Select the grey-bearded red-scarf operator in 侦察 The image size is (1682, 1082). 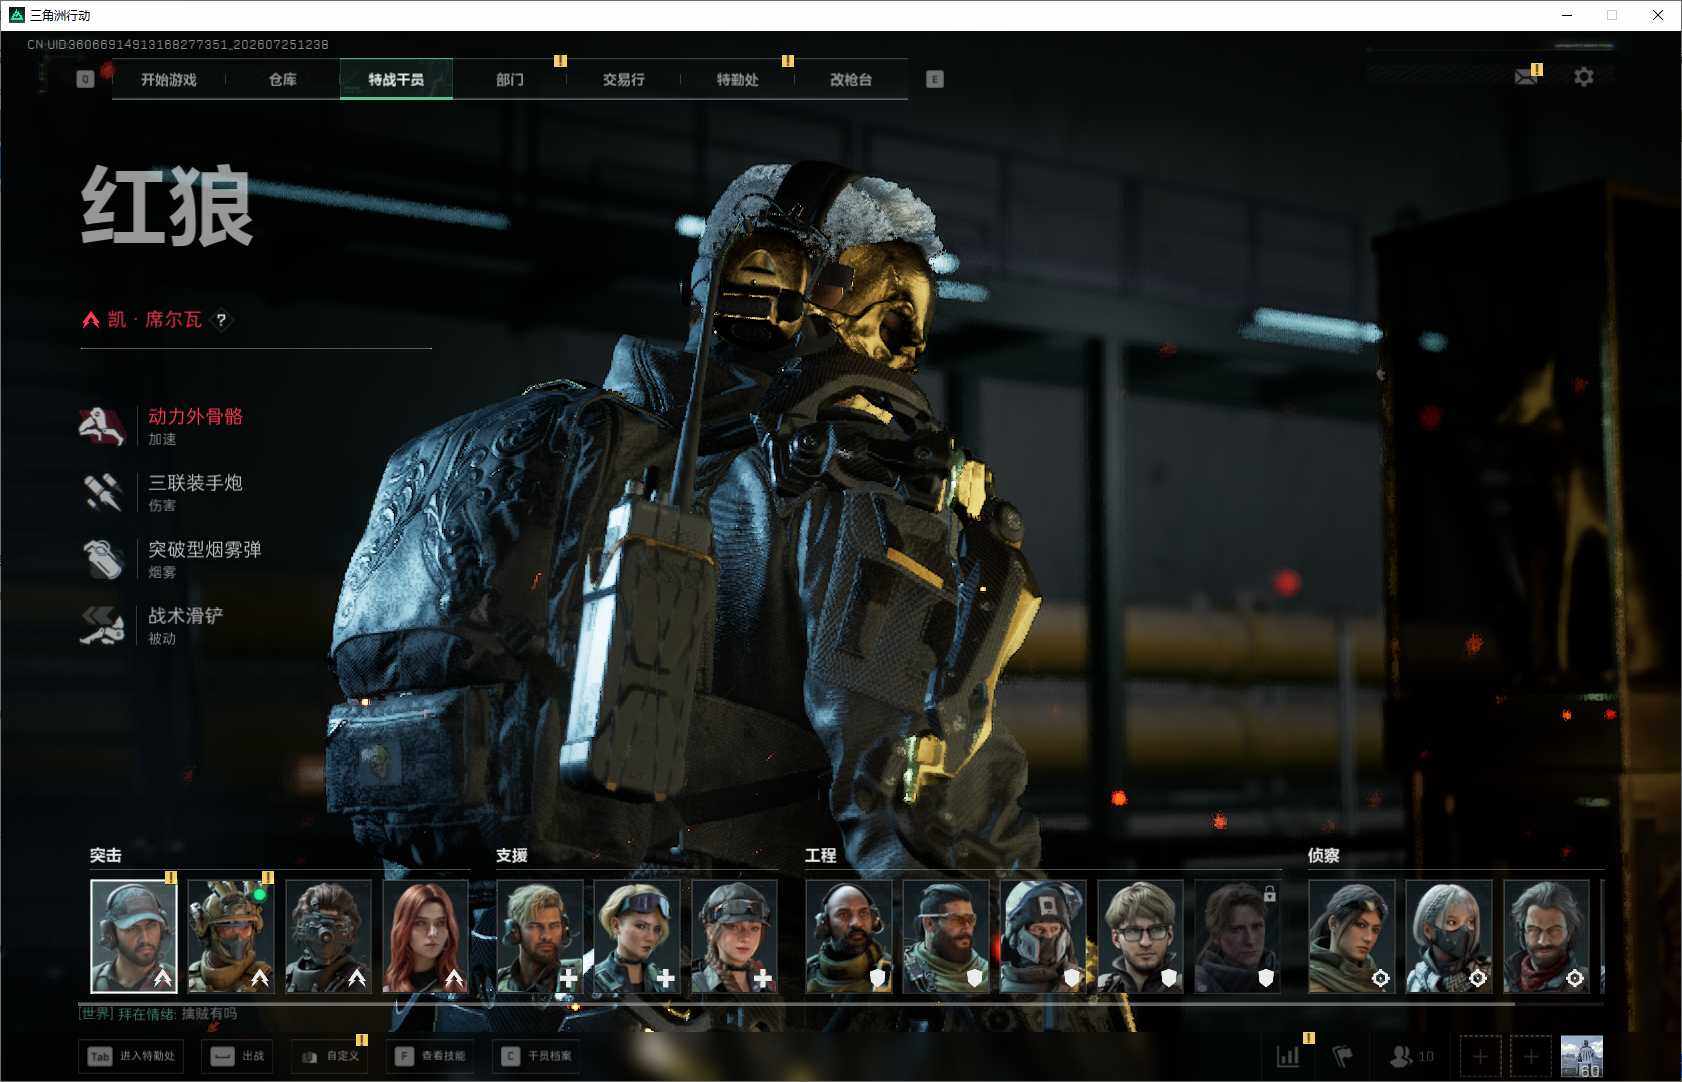click(1546, 936)
